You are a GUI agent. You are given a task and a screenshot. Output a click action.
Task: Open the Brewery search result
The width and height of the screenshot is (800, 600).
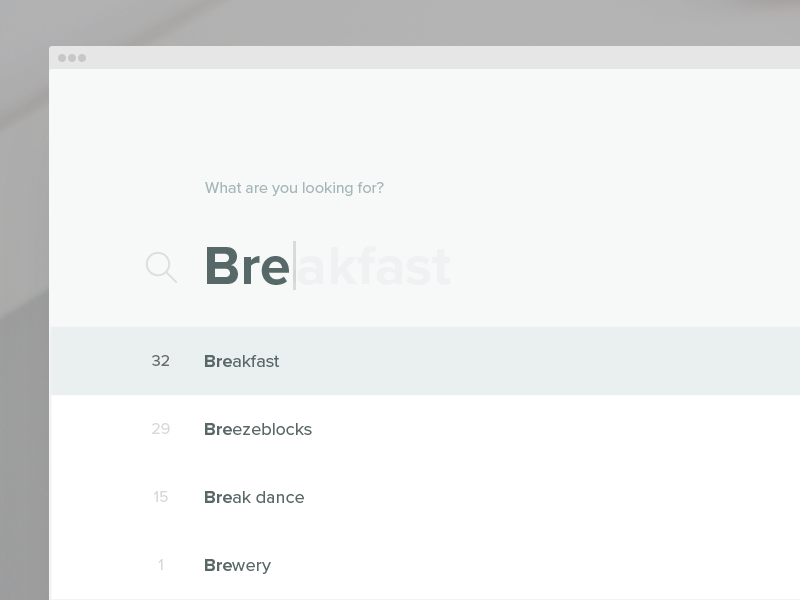tap(238, 565)
